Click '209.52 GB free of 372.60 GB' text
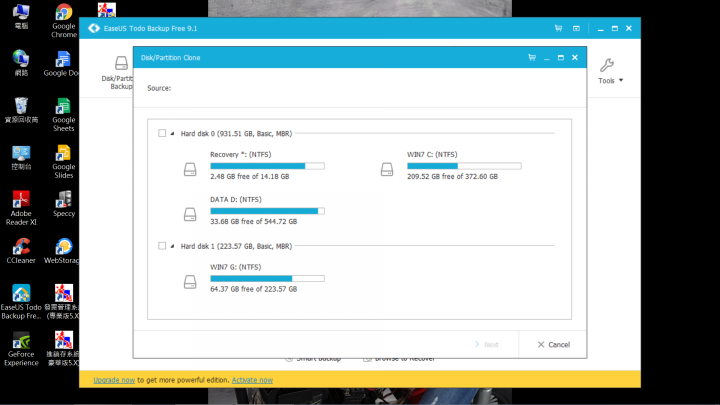Screen dimensions: 720x405 point(452,176)
